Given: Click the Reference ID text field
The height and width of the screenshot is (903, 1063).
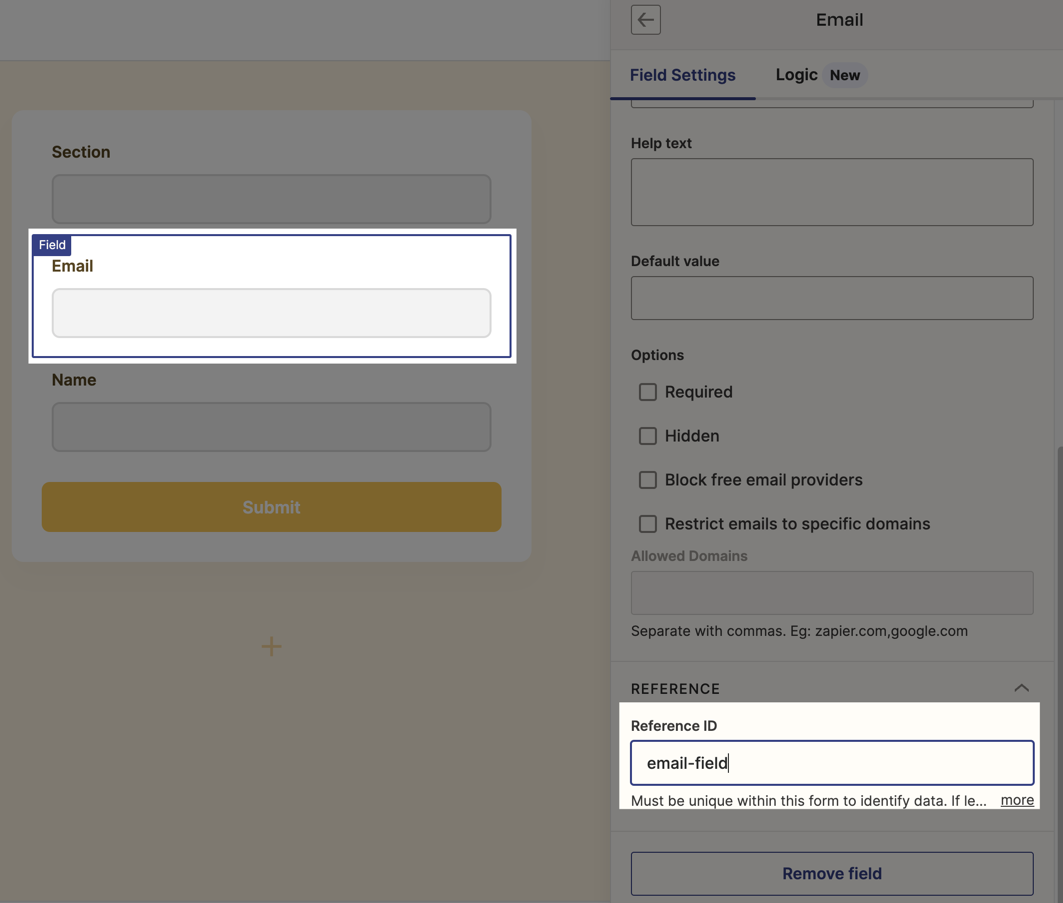Looking at the screenshot, I should 831,763.
